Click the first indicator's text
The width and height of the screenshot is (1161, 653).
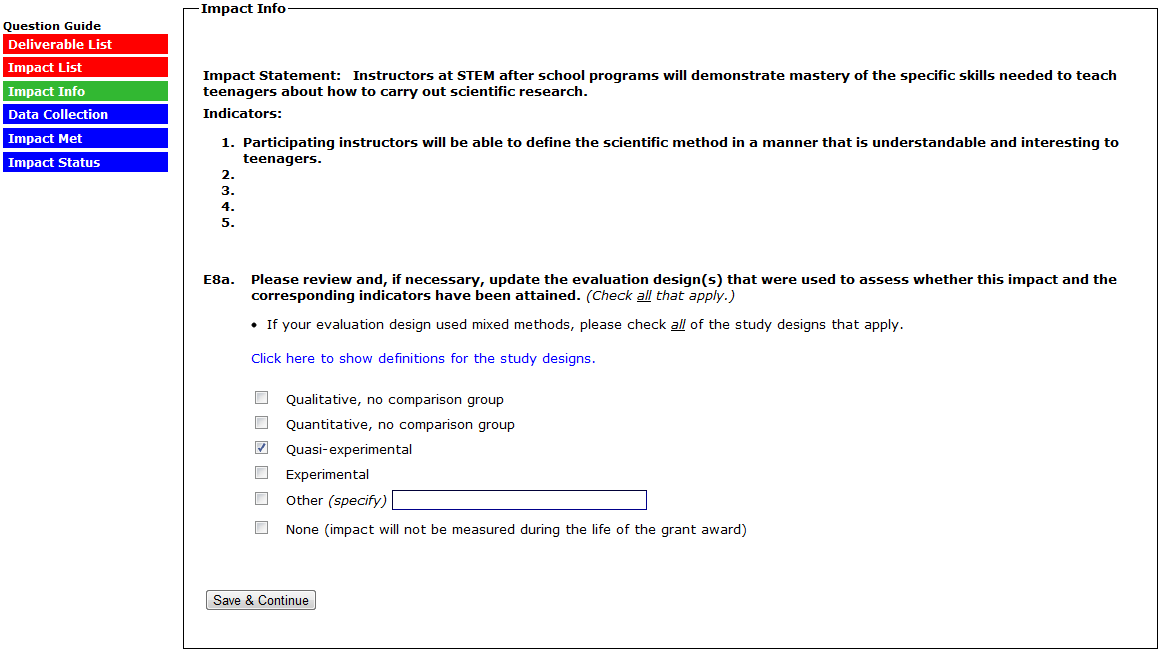[680, 143]
